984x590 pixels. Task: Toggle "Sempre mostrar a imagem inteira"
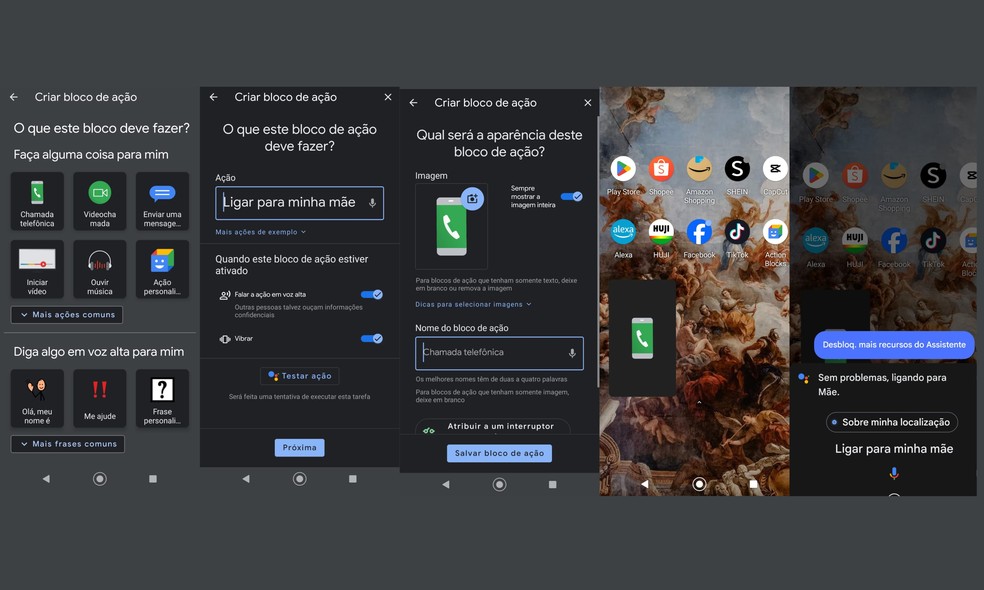[x=572, y=197]
